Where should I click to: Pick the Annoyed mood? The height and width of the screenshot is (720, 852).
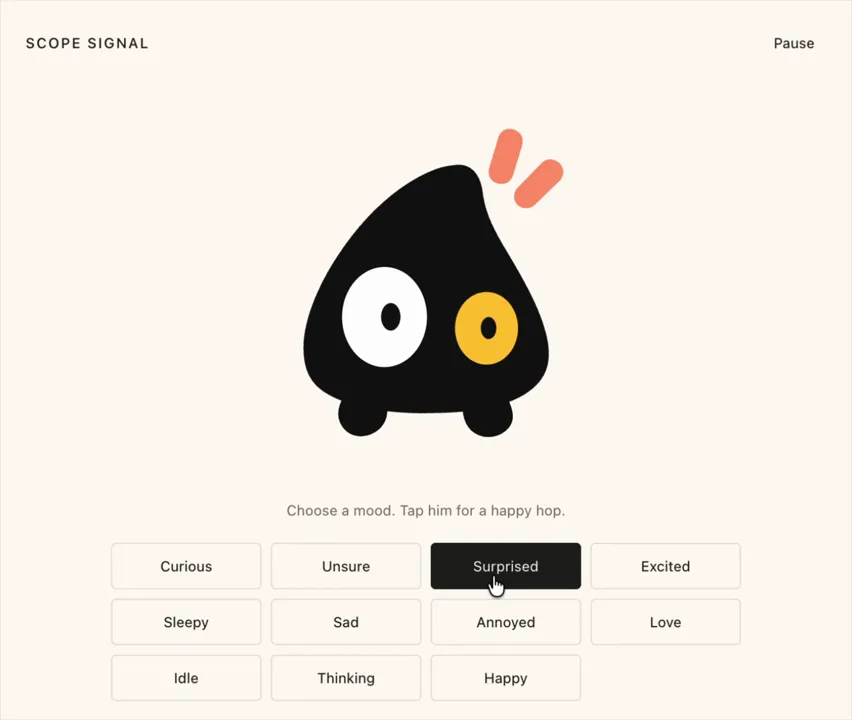tap(505, 622)
